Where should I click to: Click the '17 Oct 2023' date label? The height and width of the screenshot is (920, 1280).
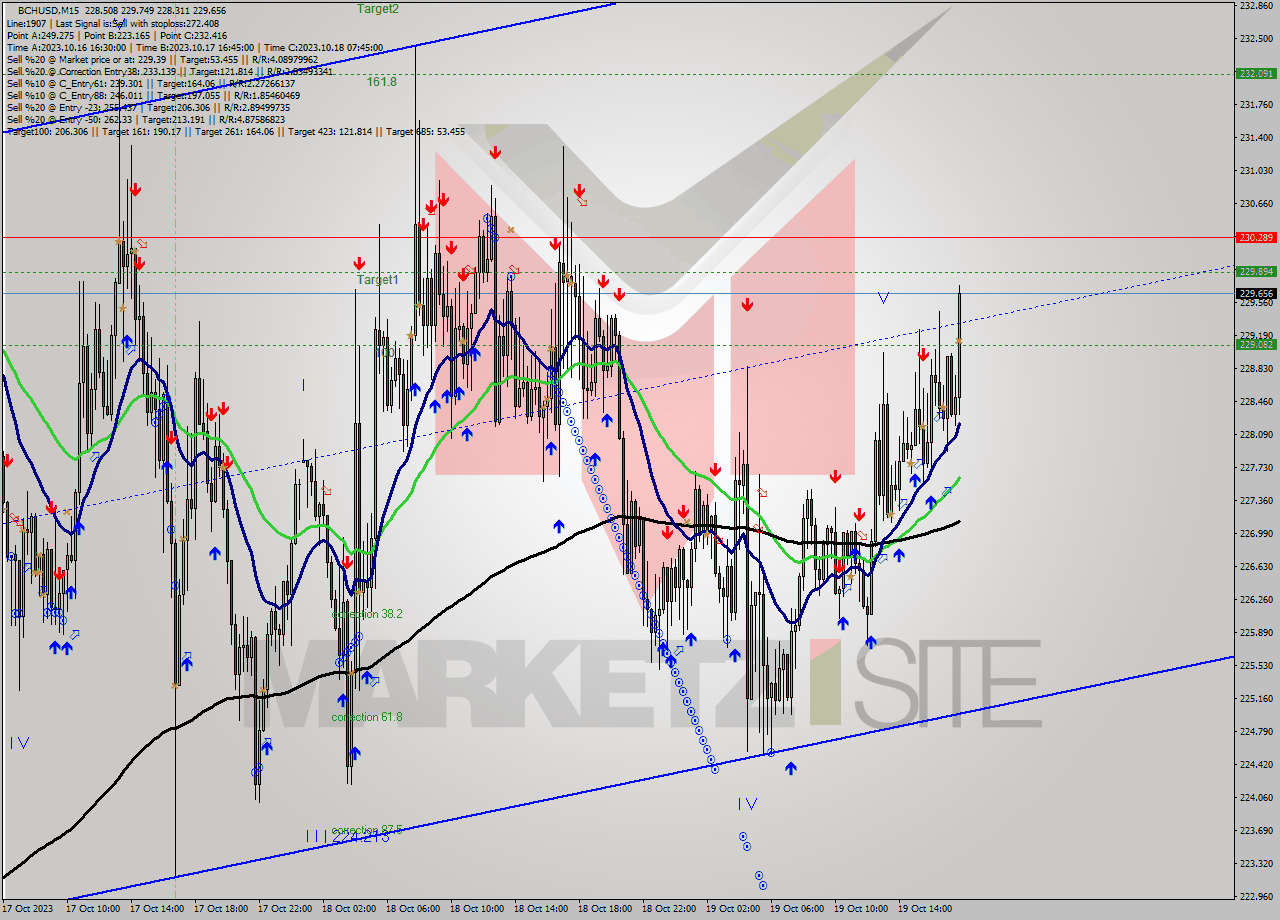(28, 909)
